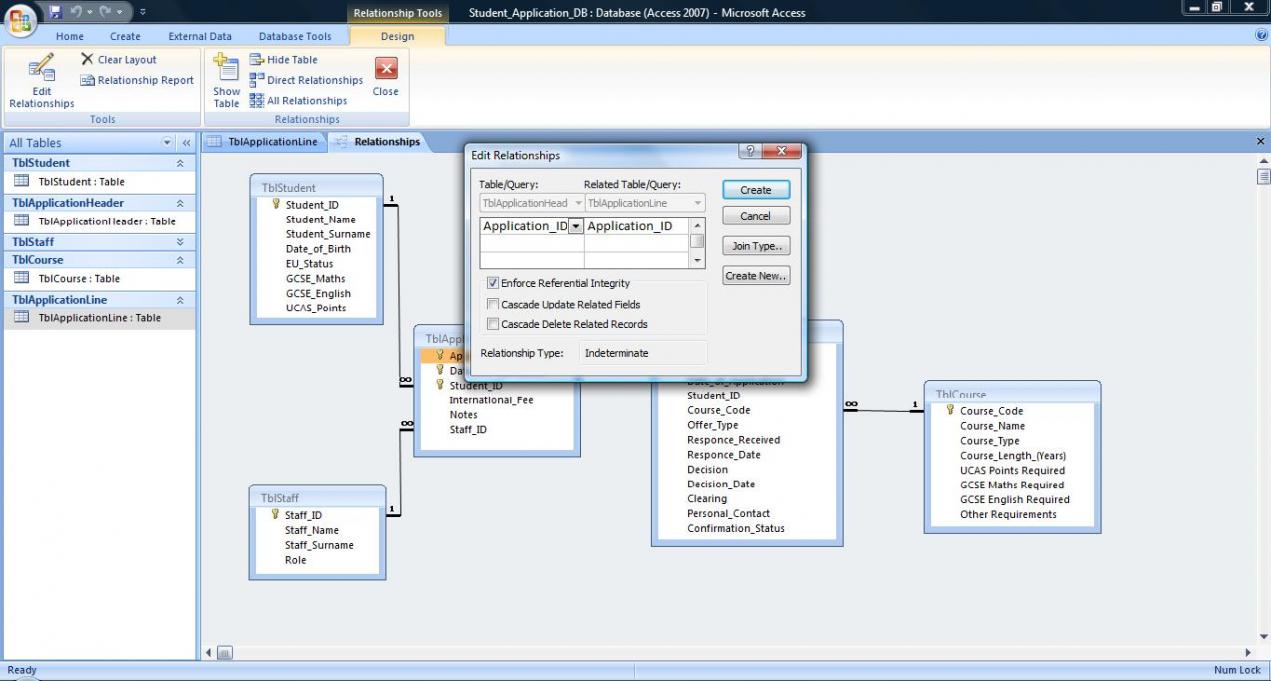
Task: Click the Create New.. button
Action: (x=756, y=276)
